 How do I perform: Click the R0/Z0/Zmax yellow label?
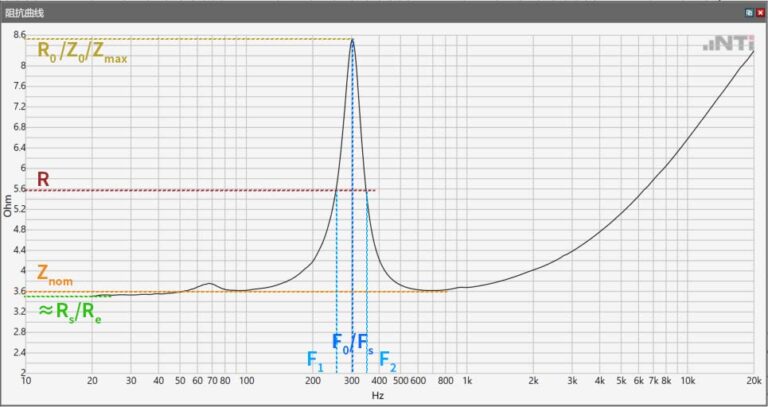tap(82, 53)
